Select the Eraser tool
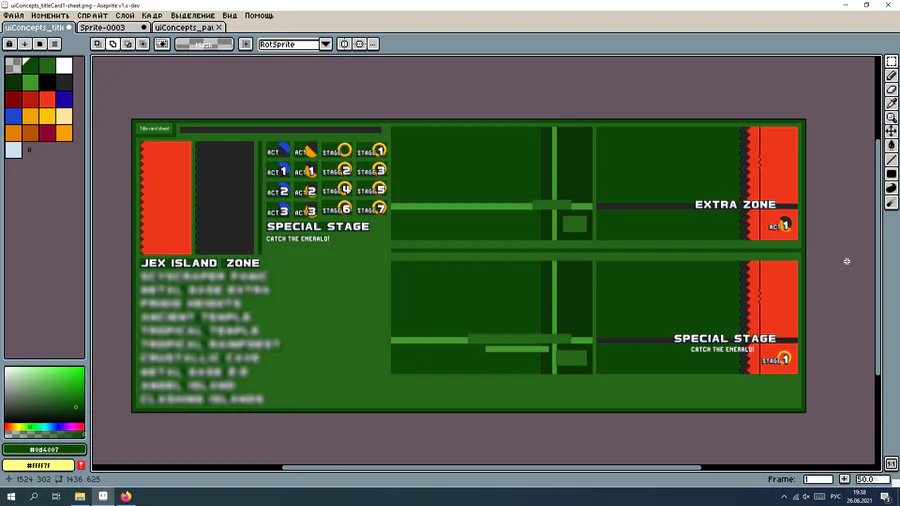Viewport: 900px width, 506px height. point(891,89)
